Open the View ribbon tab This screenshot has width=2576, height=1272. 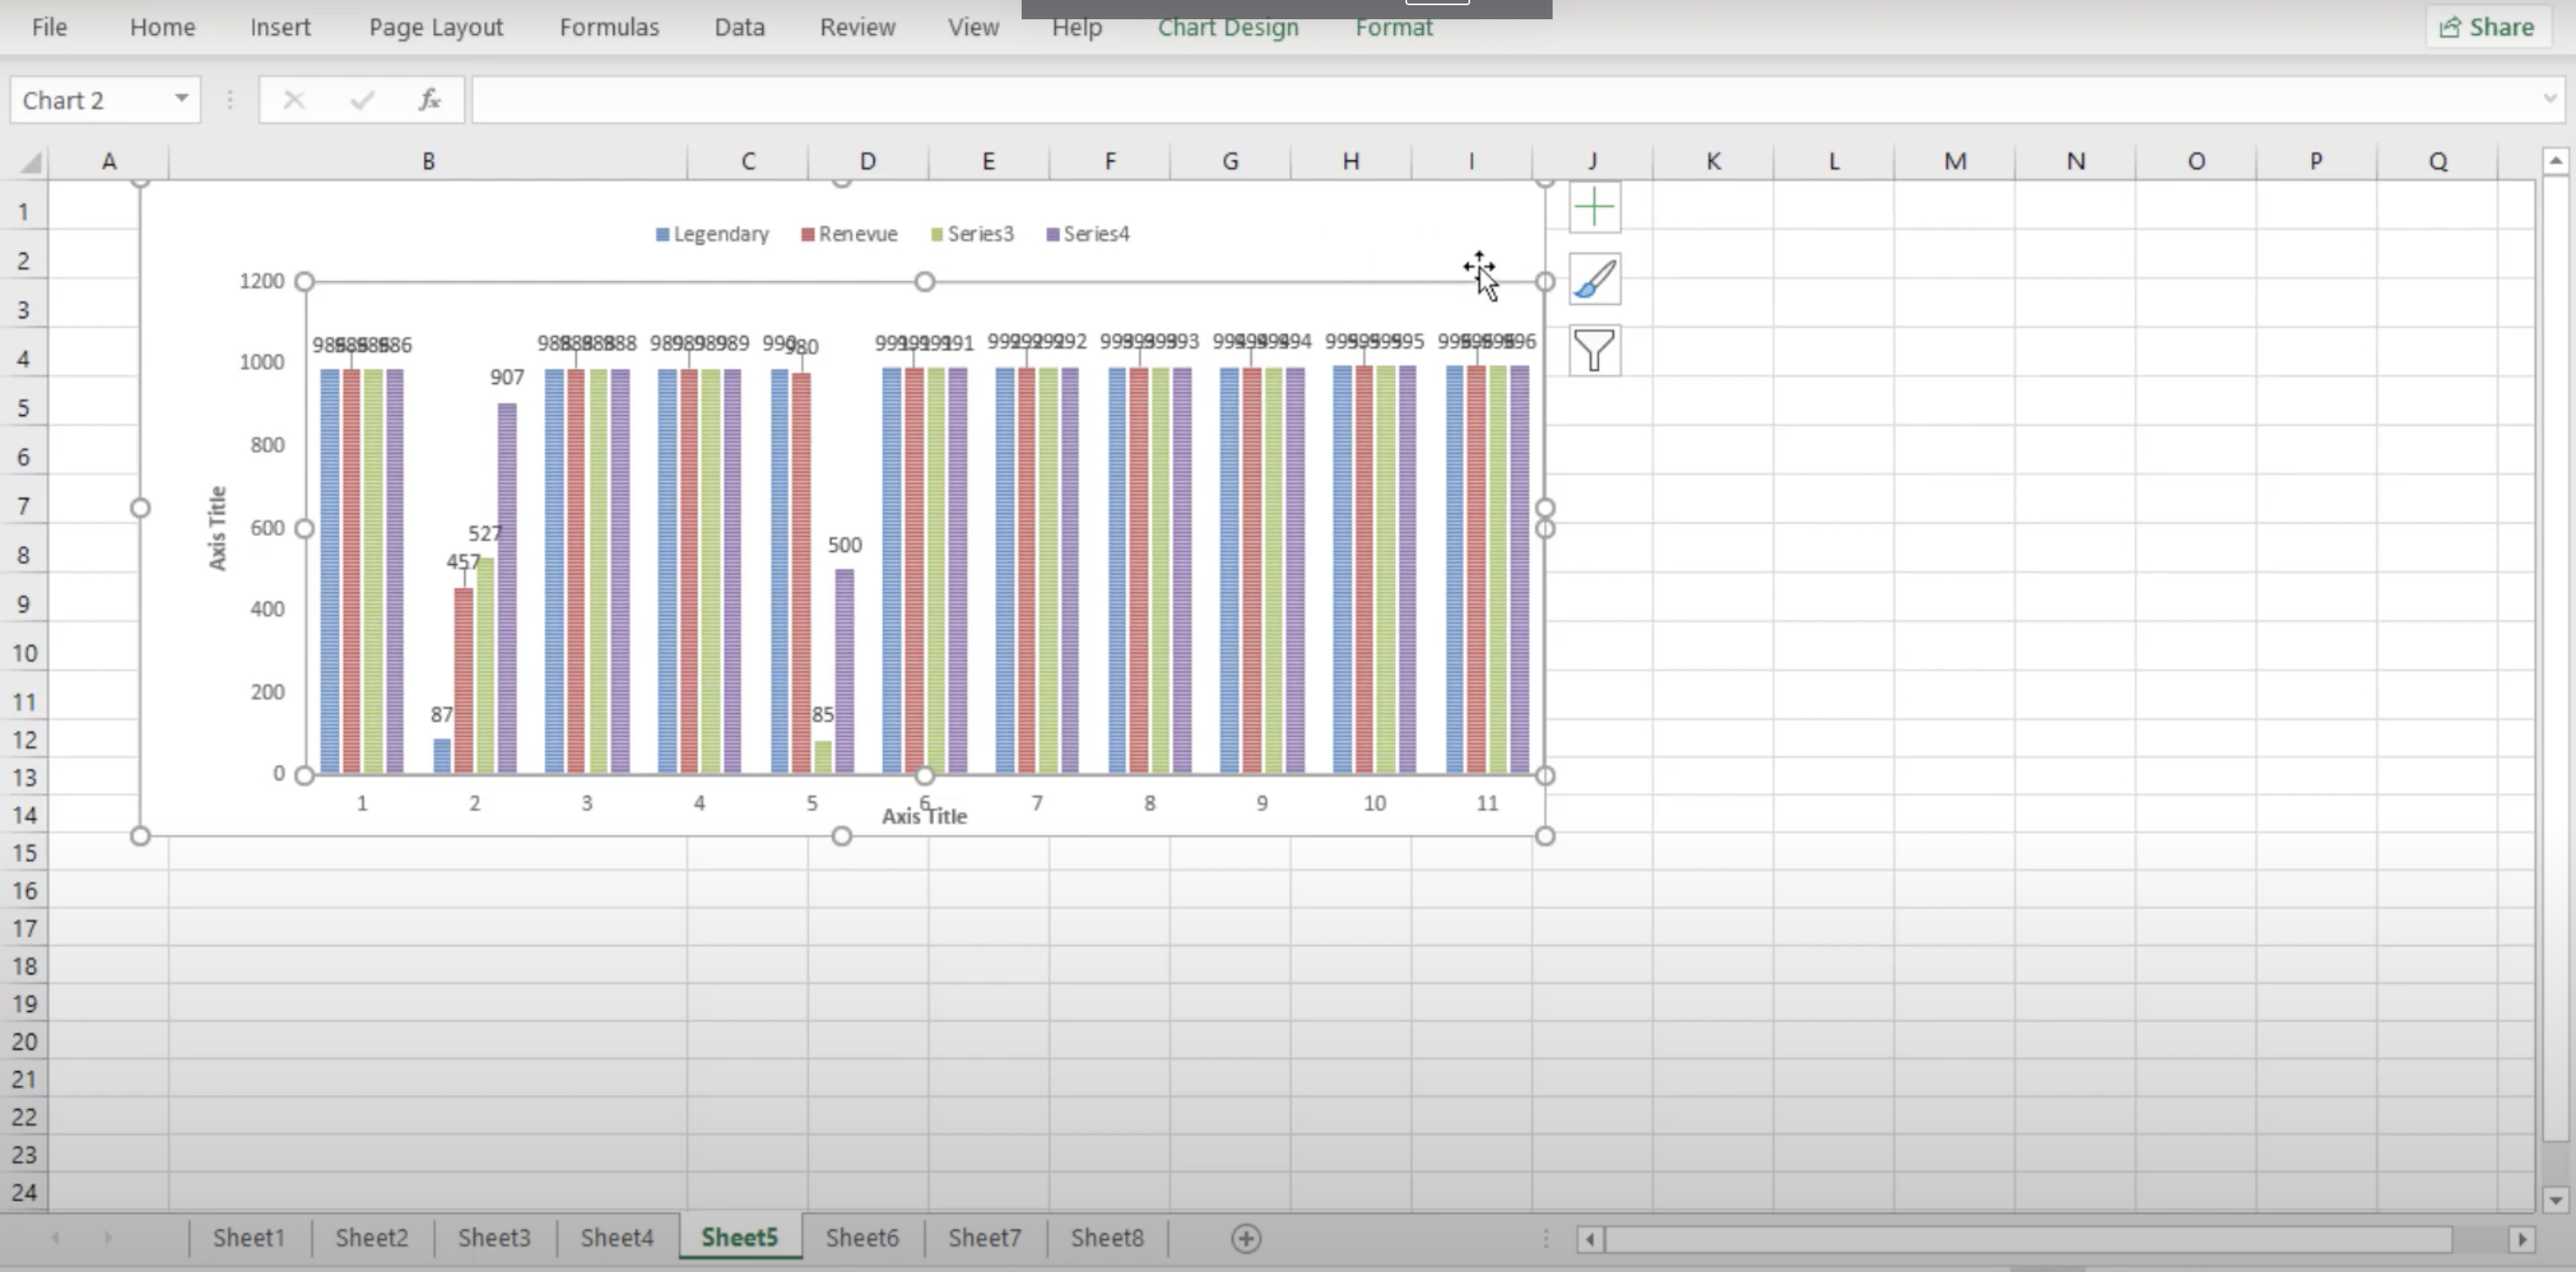click(x=973, y=27)
